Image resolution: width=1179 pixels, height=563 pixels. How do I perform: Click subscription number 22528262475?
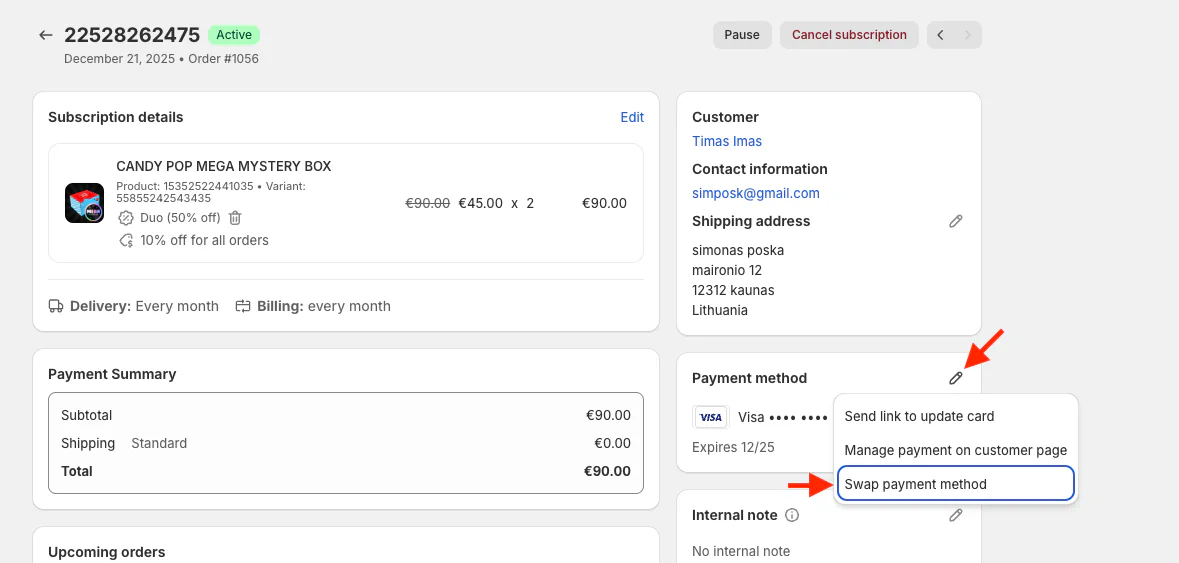pyautogui.click(x=132, y=35)
